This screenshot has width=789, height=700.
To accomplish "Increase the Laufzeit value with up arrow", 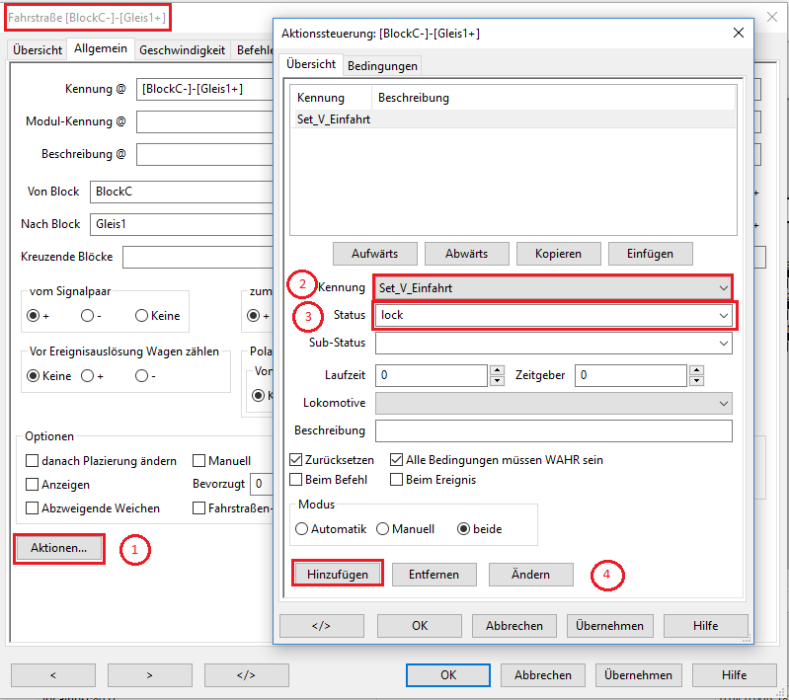I will [x=497, y=370].
